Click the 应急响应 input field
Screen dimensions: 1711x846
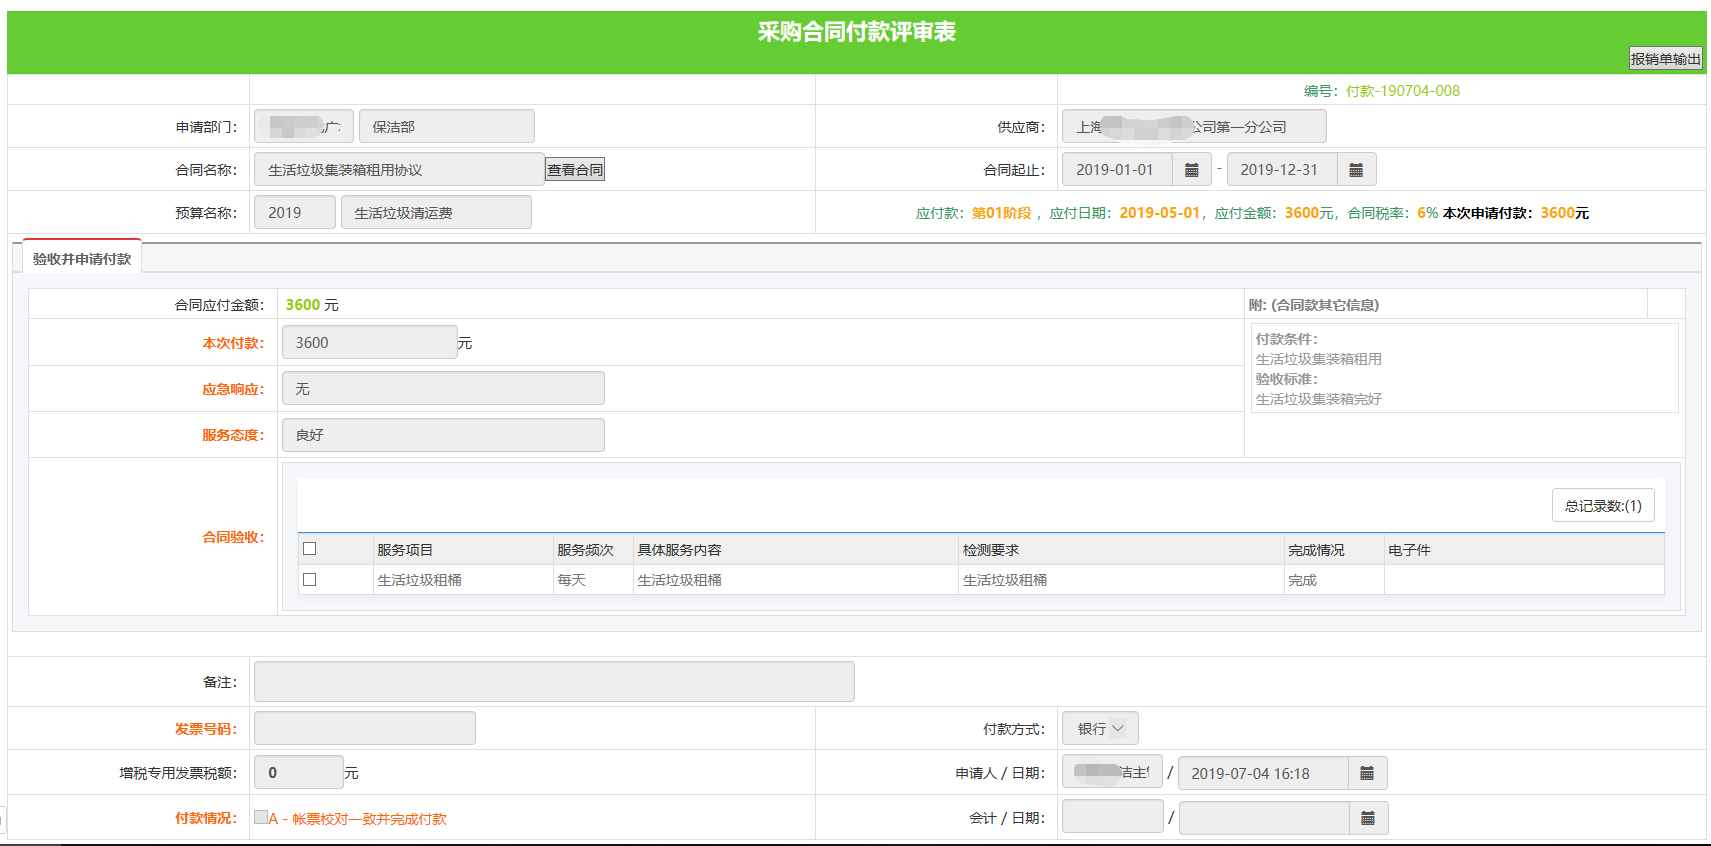(x=443, y=389)
